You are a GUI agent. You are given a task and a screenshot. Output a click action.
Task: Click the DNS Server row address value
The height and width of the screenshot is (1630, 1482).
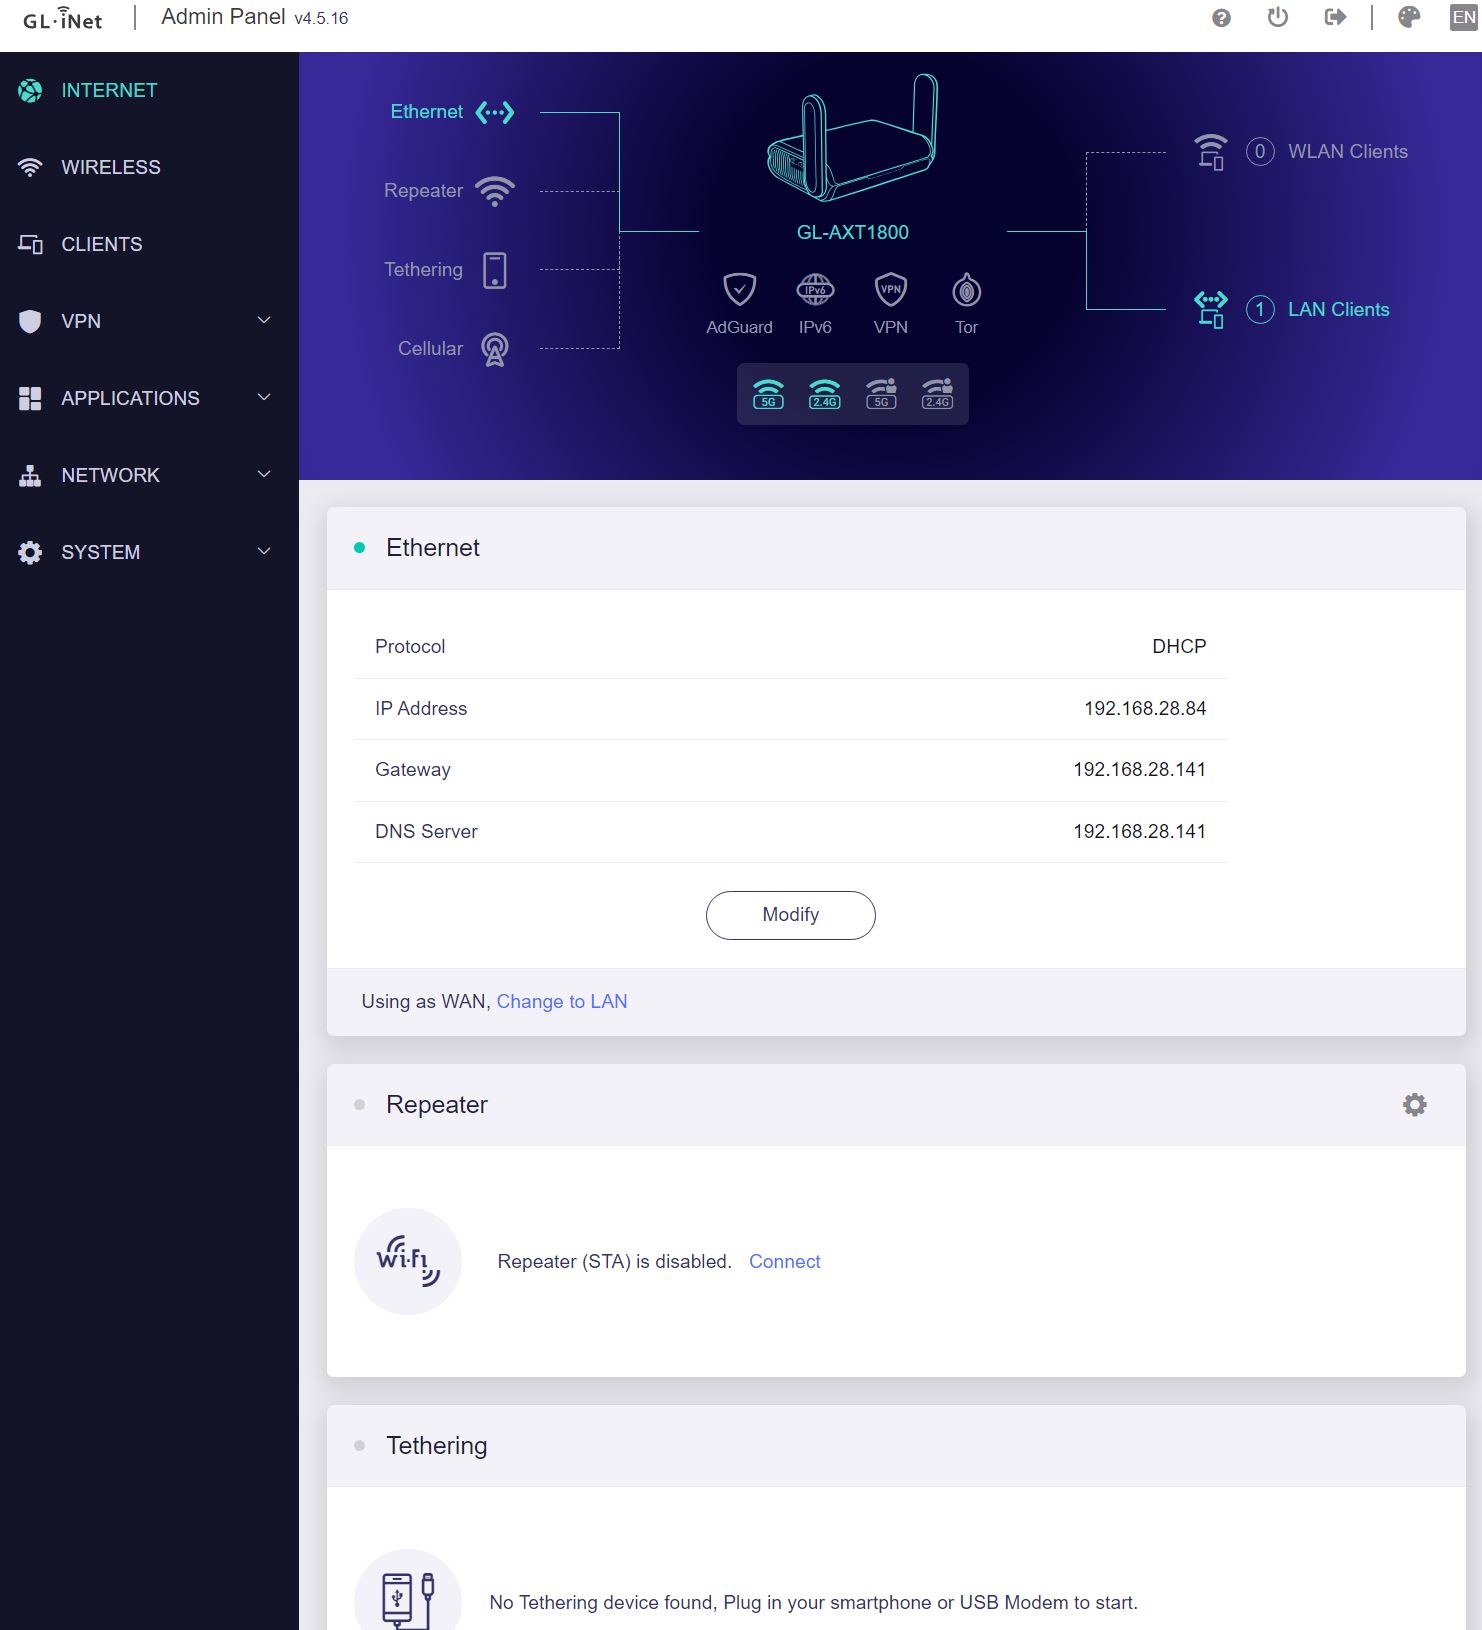[x=1139, y=832]
